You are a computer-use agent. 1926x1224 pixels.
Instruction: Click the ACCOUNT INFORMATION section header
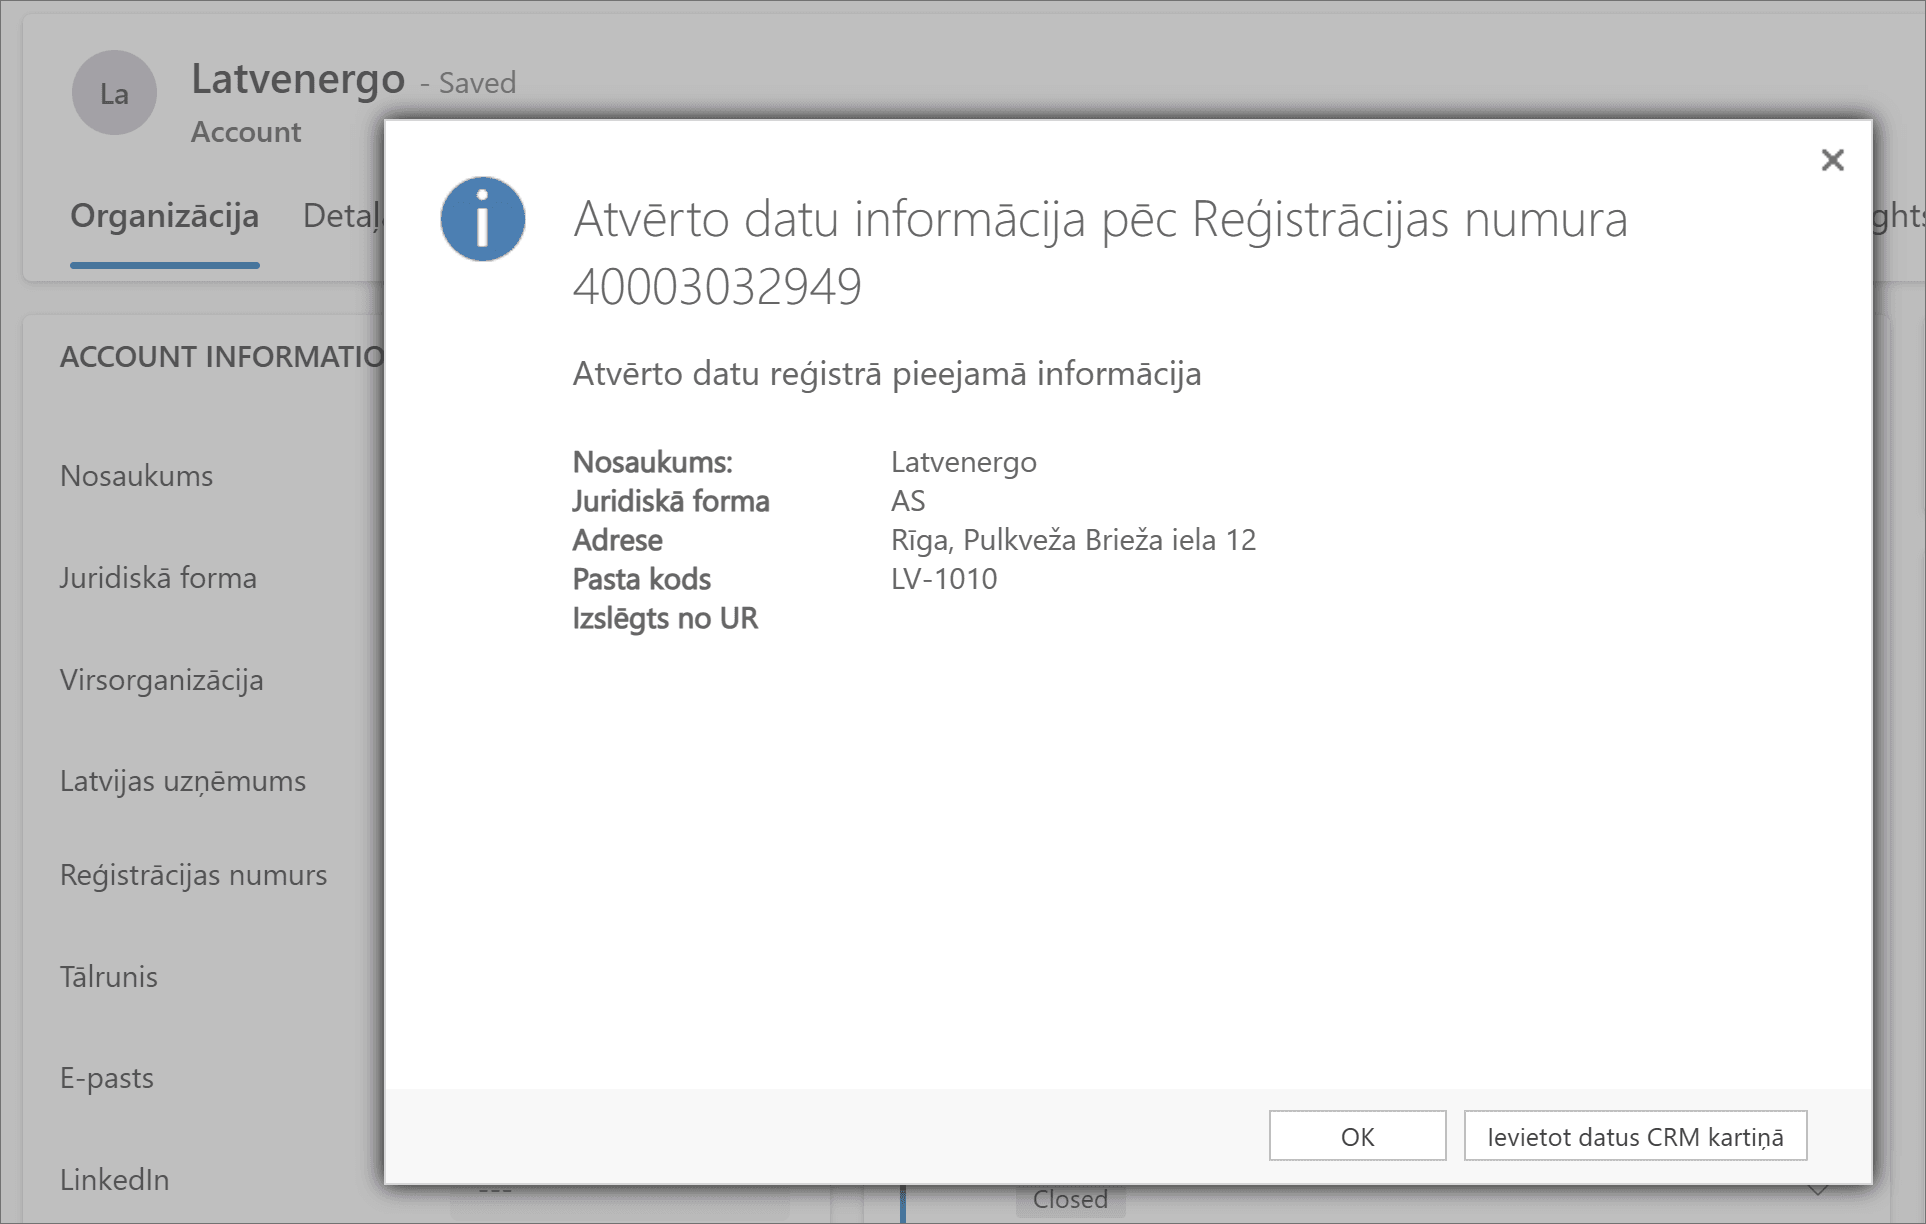point(222,357)
